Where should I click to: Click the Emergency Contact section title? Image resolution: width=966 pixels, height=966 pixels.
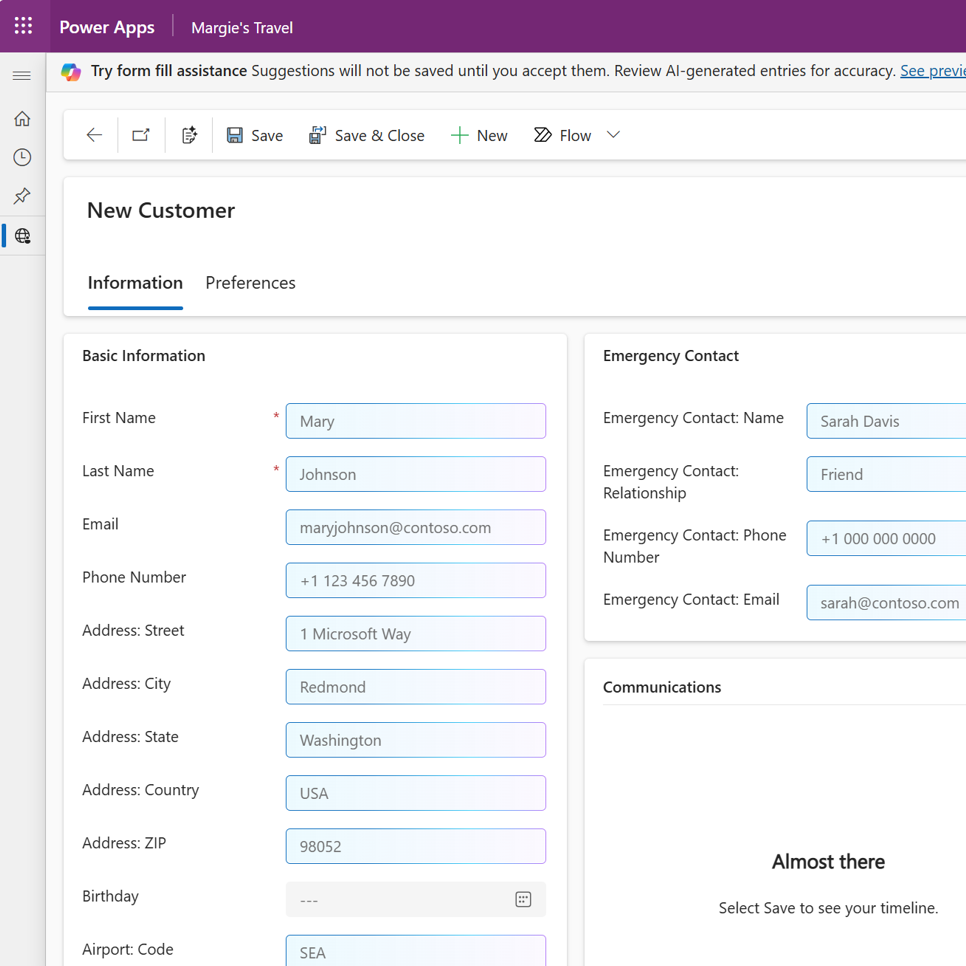[670, 356]
